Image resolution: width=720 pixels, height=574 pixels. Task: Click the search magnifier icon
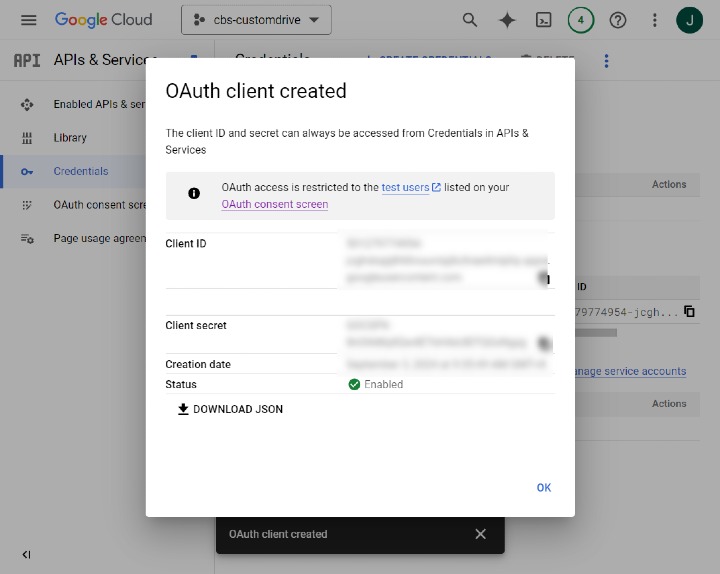[470, 20]
